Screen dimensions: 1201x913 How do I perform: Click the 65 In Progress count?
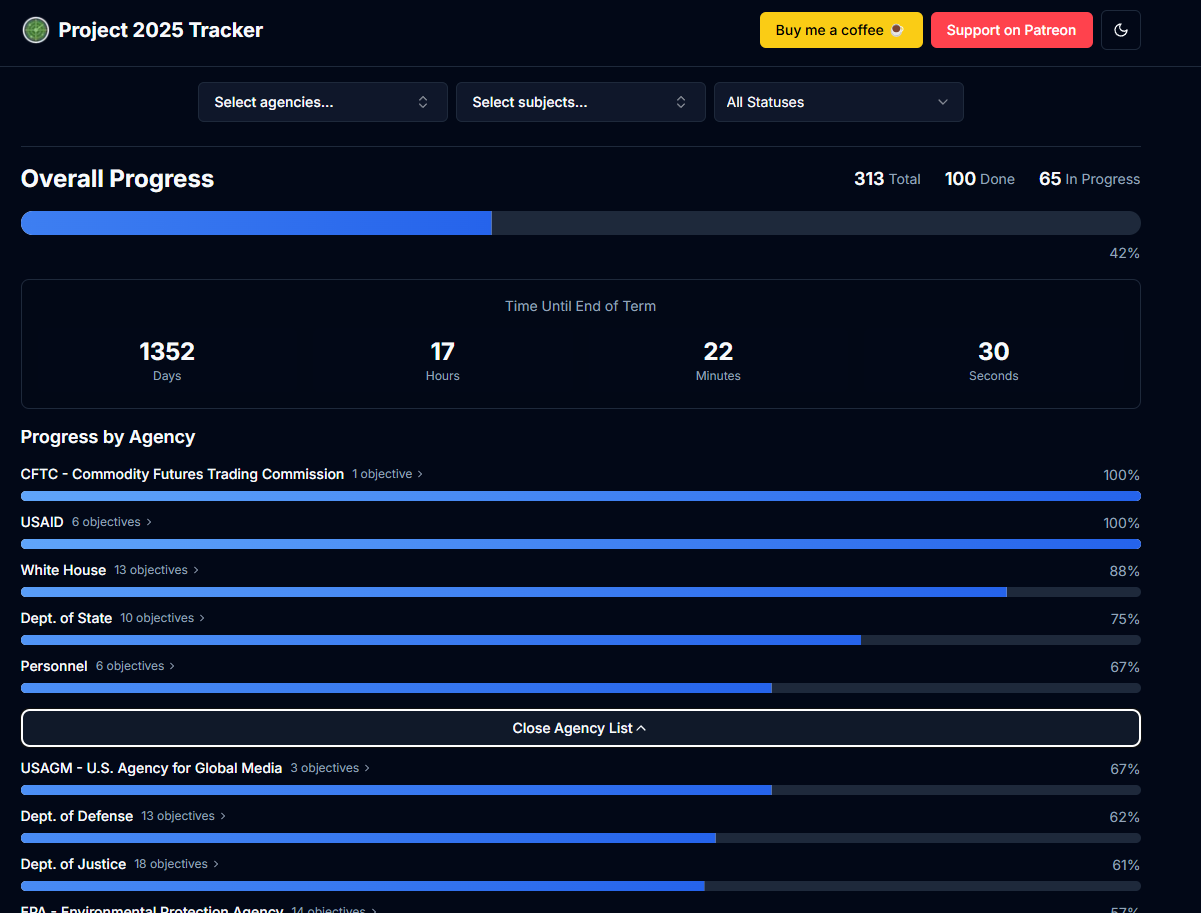1089,179
